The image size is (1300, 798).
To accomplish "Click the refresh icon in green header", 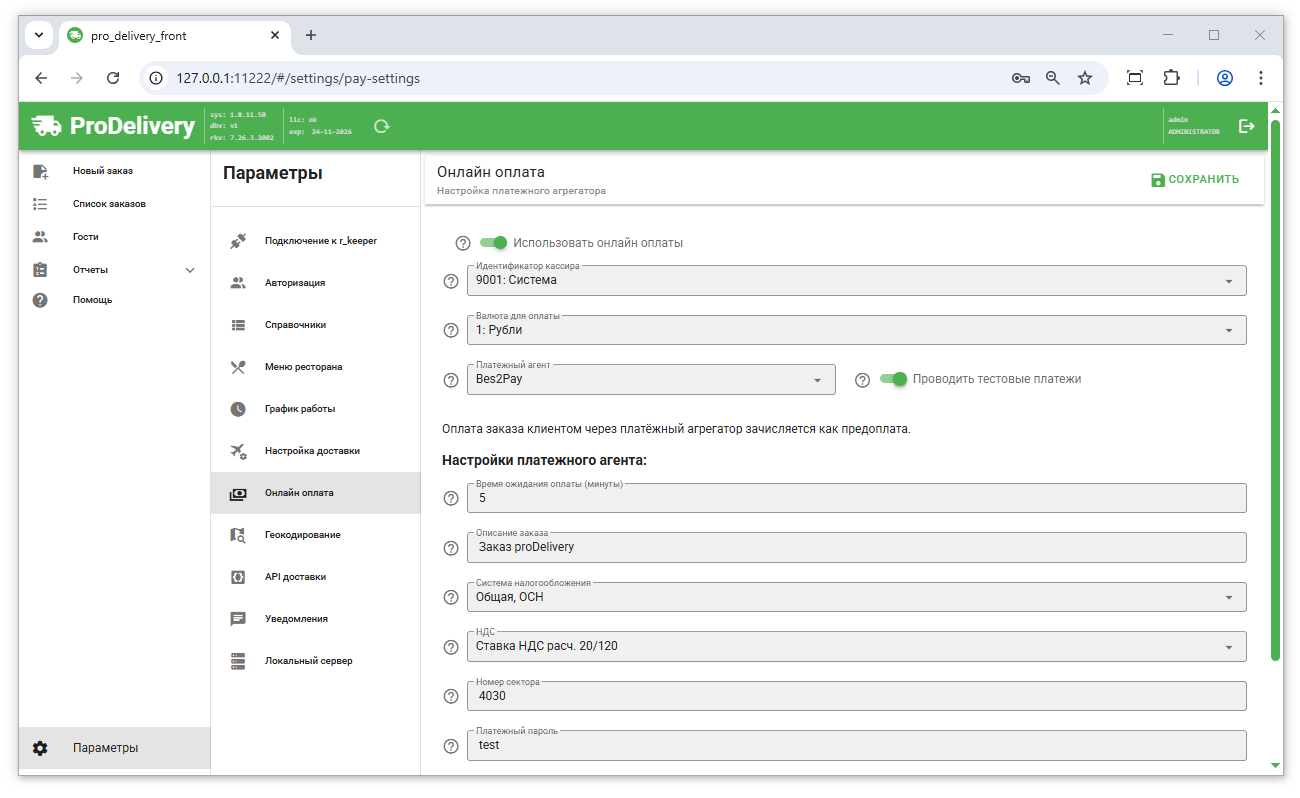I will (381, 126).
